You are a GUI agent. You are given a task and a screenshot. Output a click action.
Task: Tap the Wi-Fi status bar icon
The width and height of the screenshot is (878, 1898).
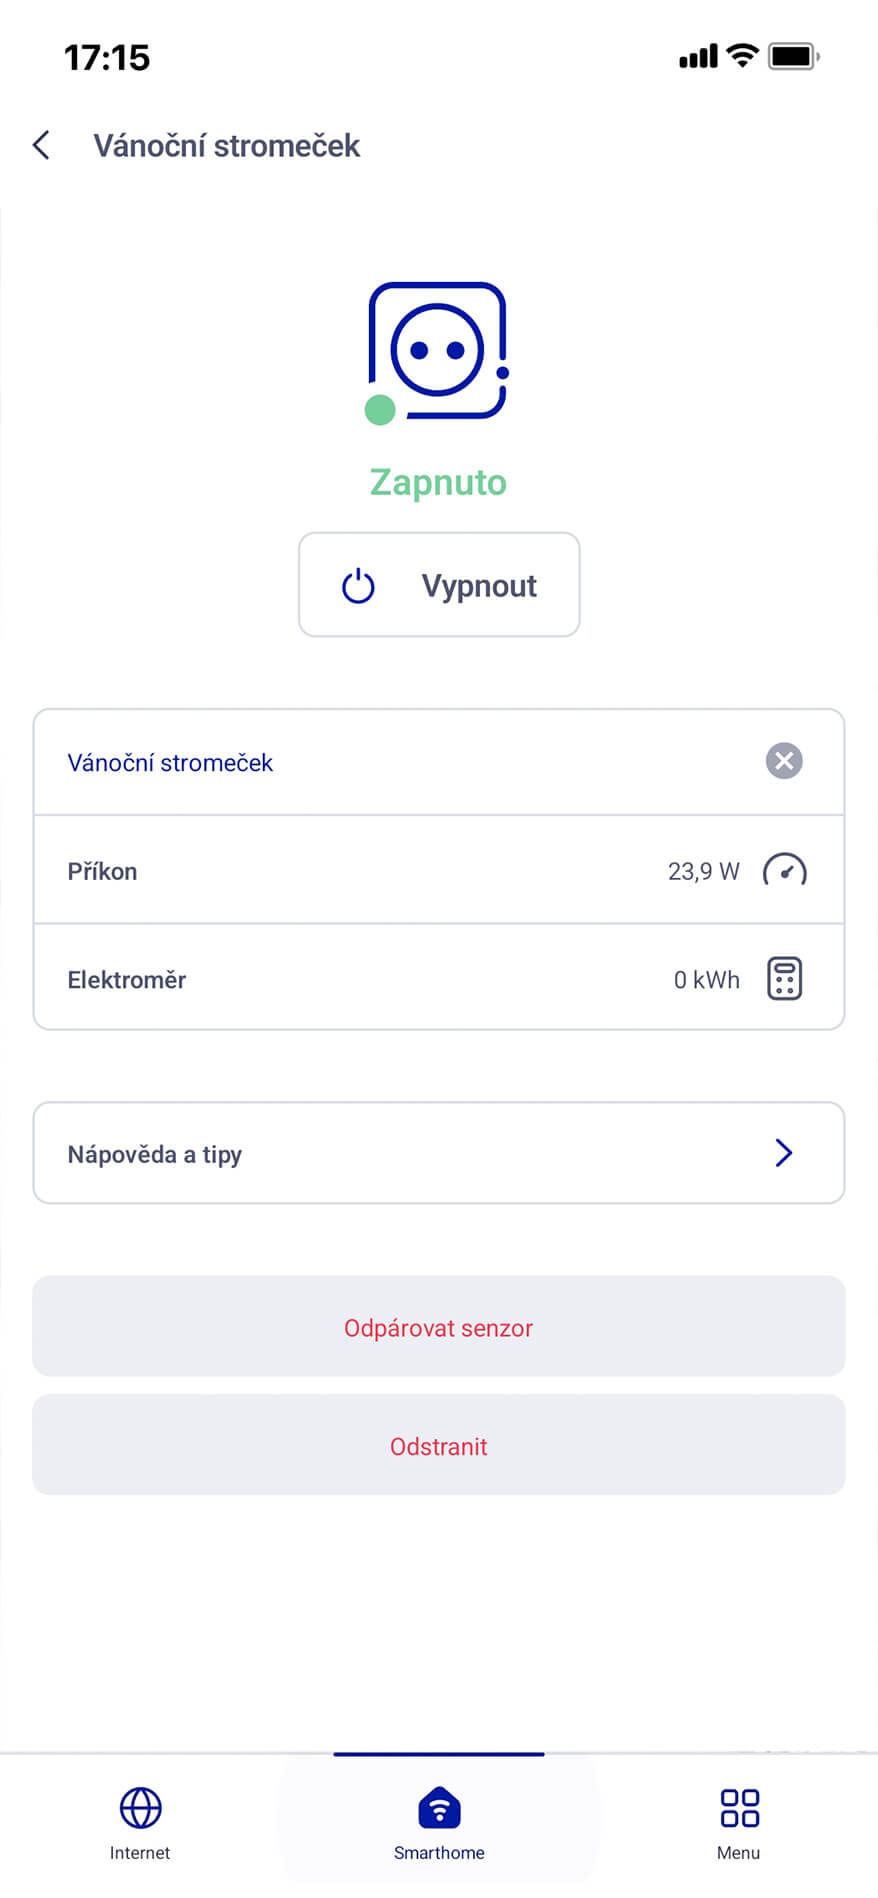742,56
